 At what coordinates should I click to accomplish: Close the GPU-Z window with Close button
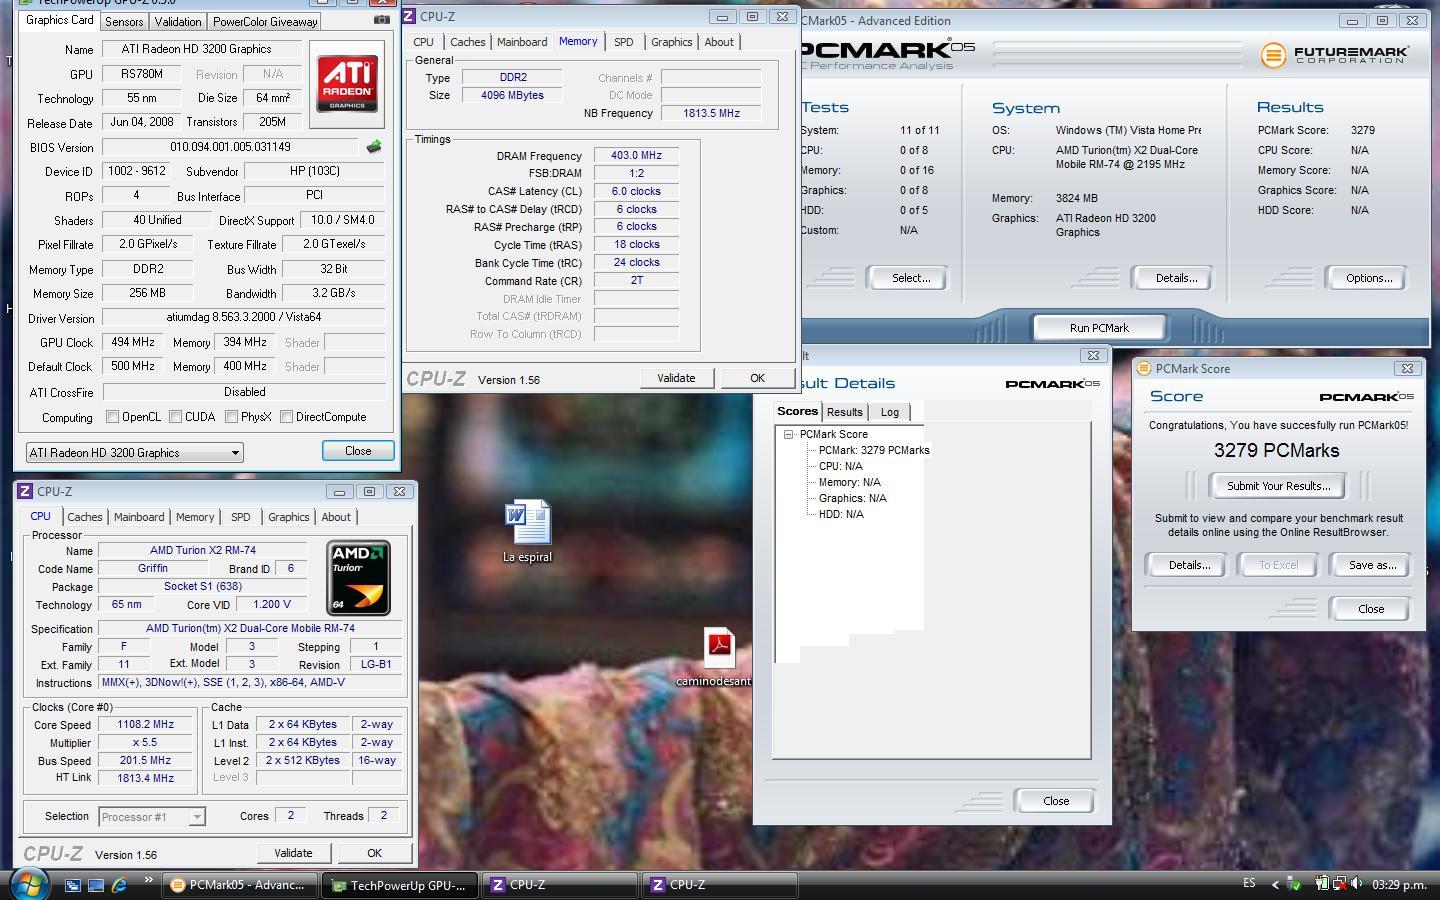coord(358,451)
